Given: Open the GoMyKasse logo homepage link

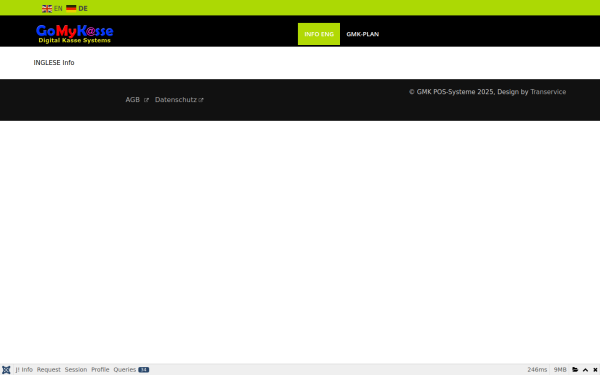Looking at the screenshot, I should (75, 34).
